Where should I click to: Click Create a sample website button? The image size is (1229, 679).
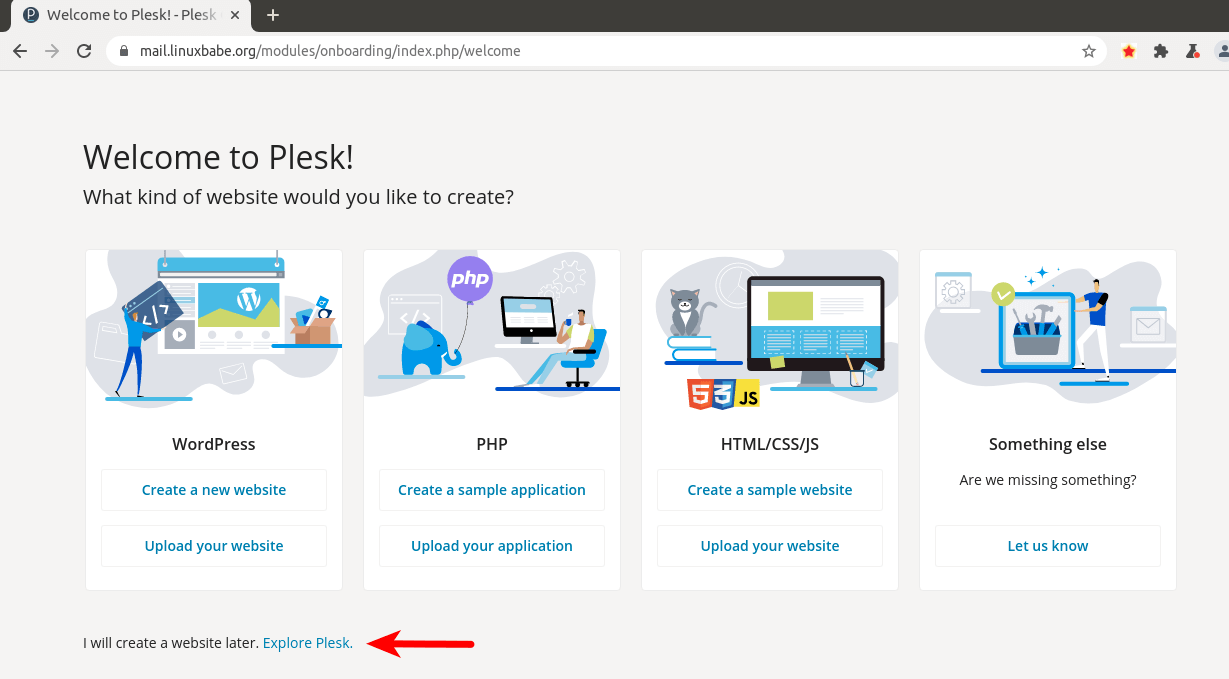770,490
